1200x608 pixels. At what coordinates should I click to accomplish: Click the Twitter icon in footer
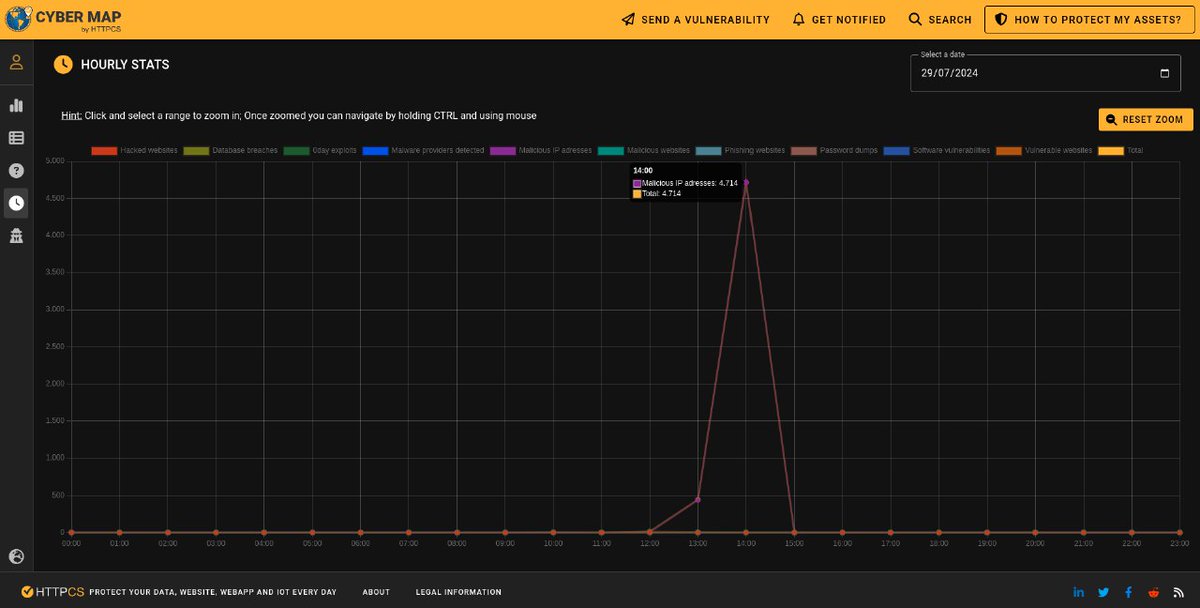click(1103, 591)
